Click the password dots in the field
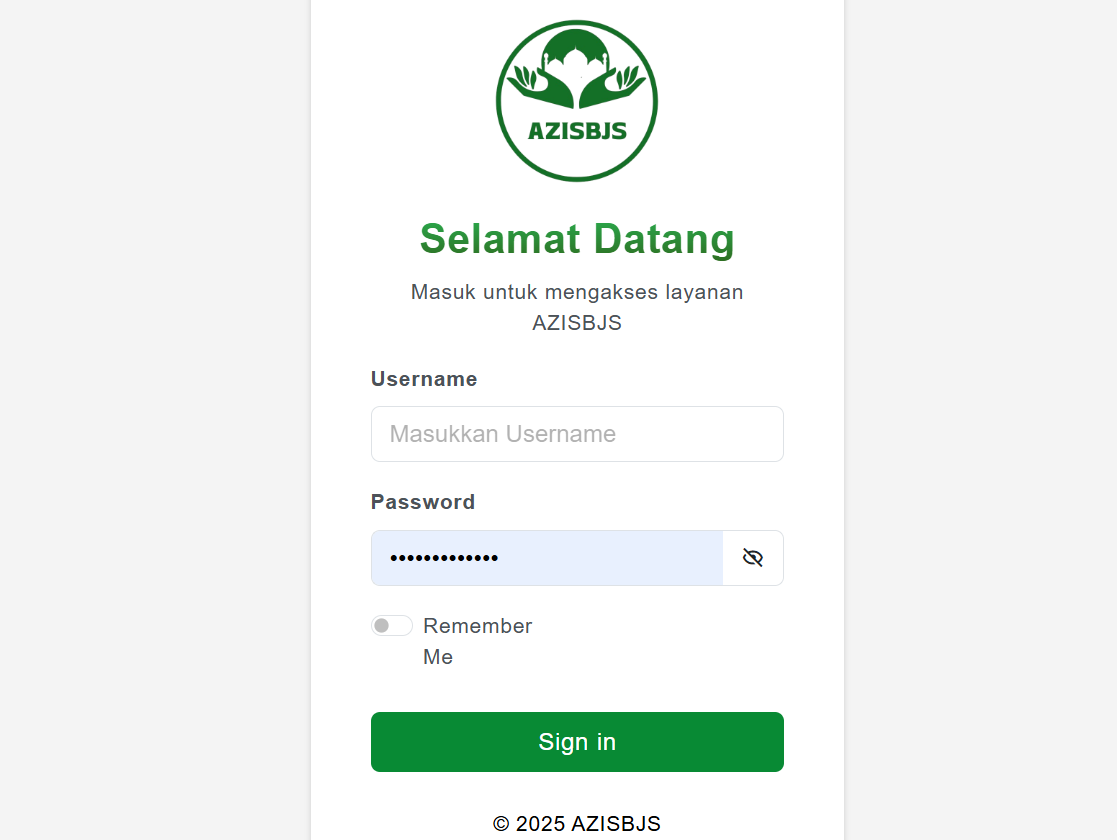 (444, 558)
